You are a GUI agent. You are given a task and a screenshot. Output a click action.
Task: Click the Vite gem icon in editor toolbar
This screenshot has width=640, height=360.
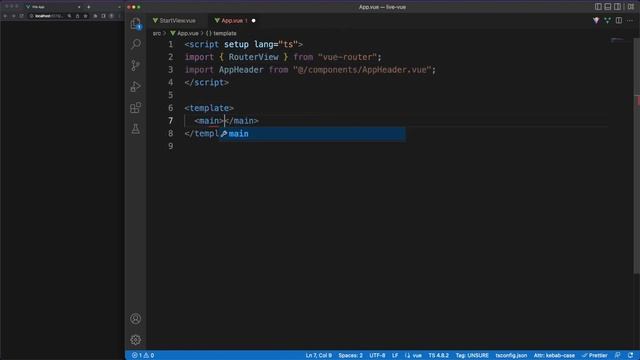click(x=596, y=20)
